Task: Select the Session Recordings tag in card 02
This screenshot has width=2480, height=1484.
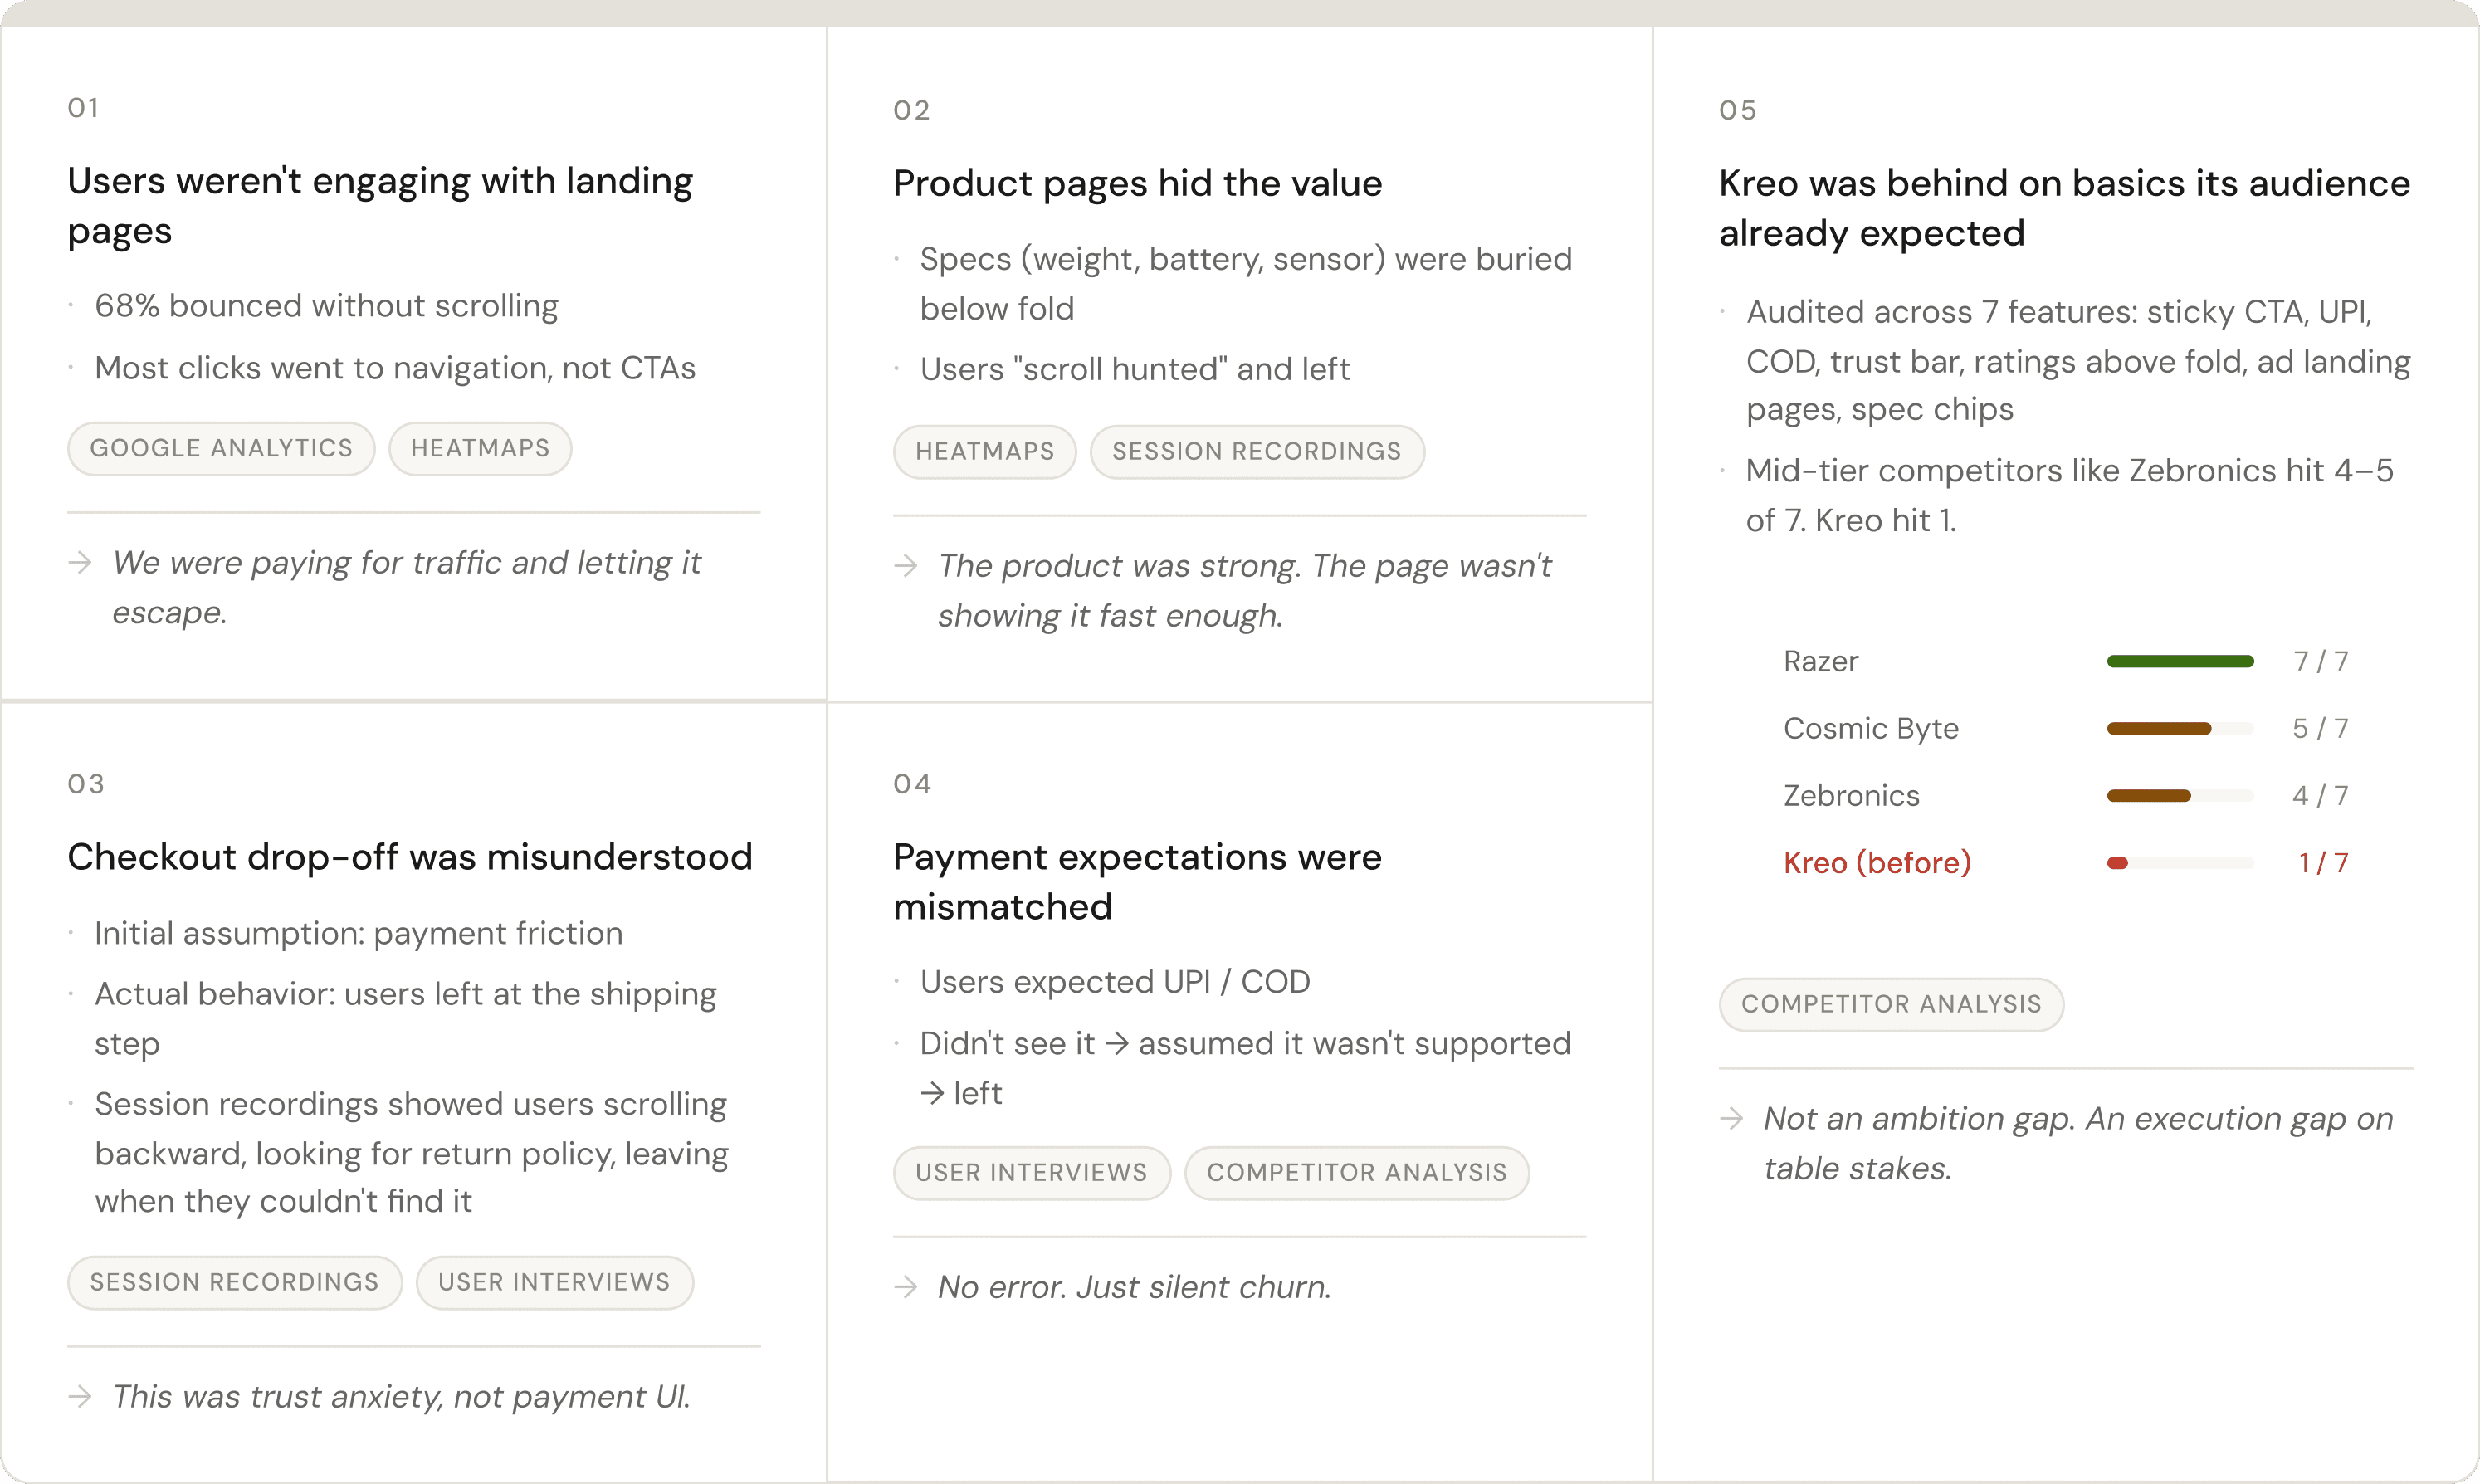Action: click(1257, 451)
